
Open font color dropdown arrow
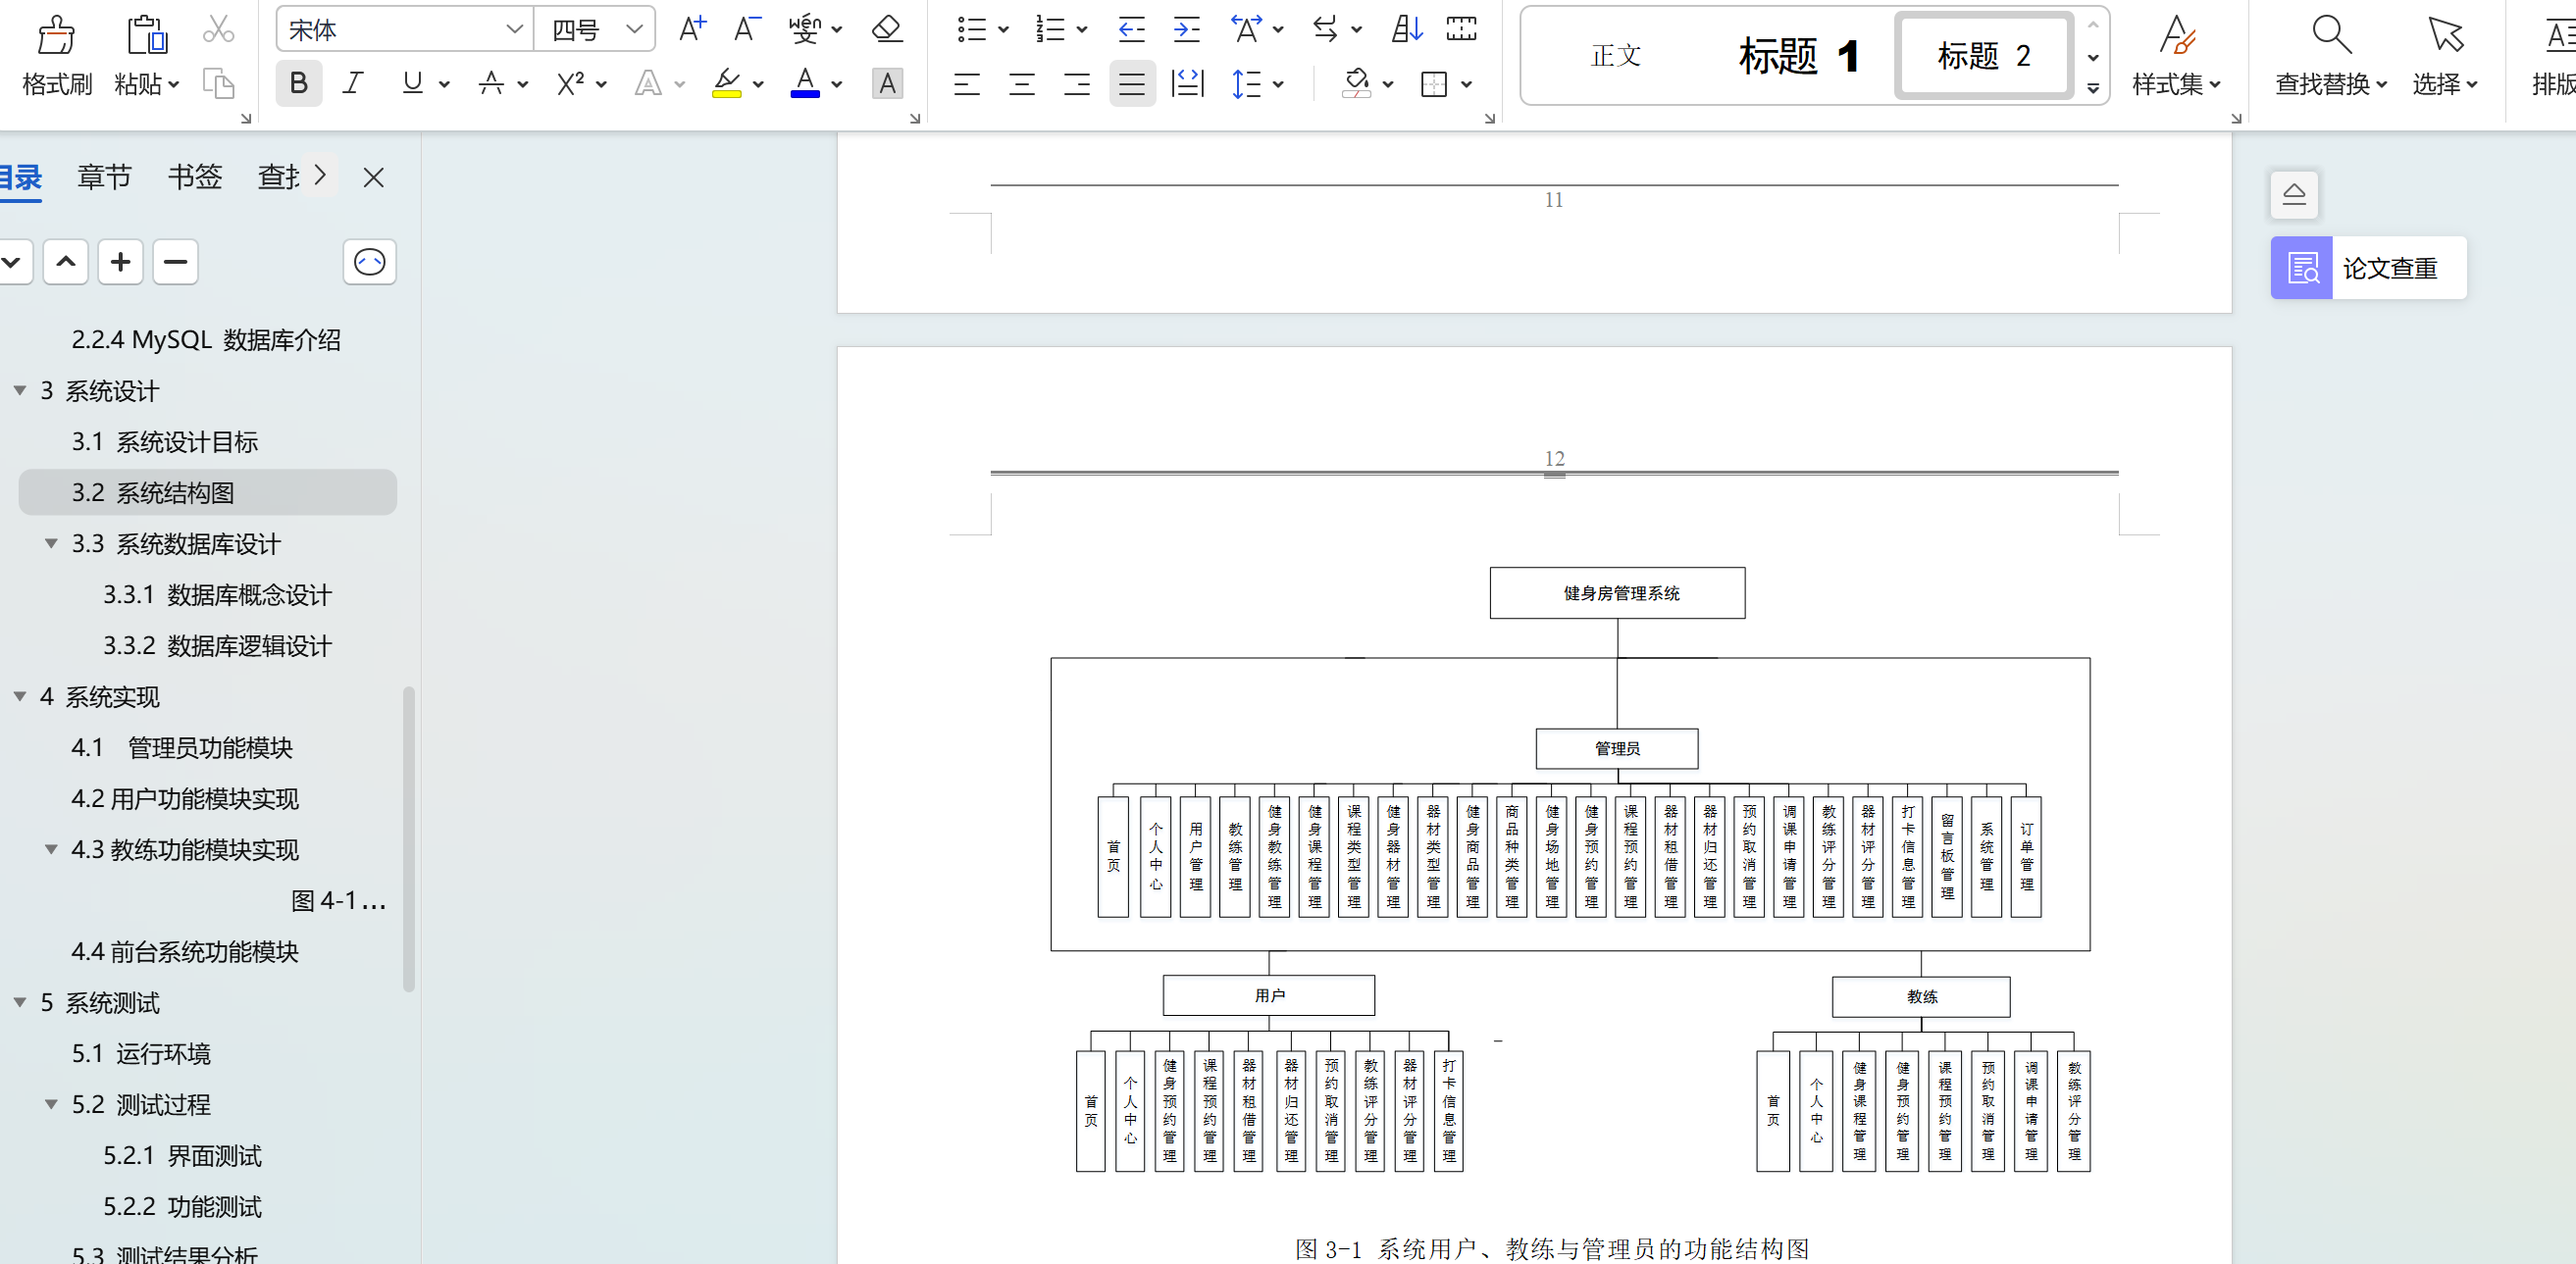coord(837,84)
